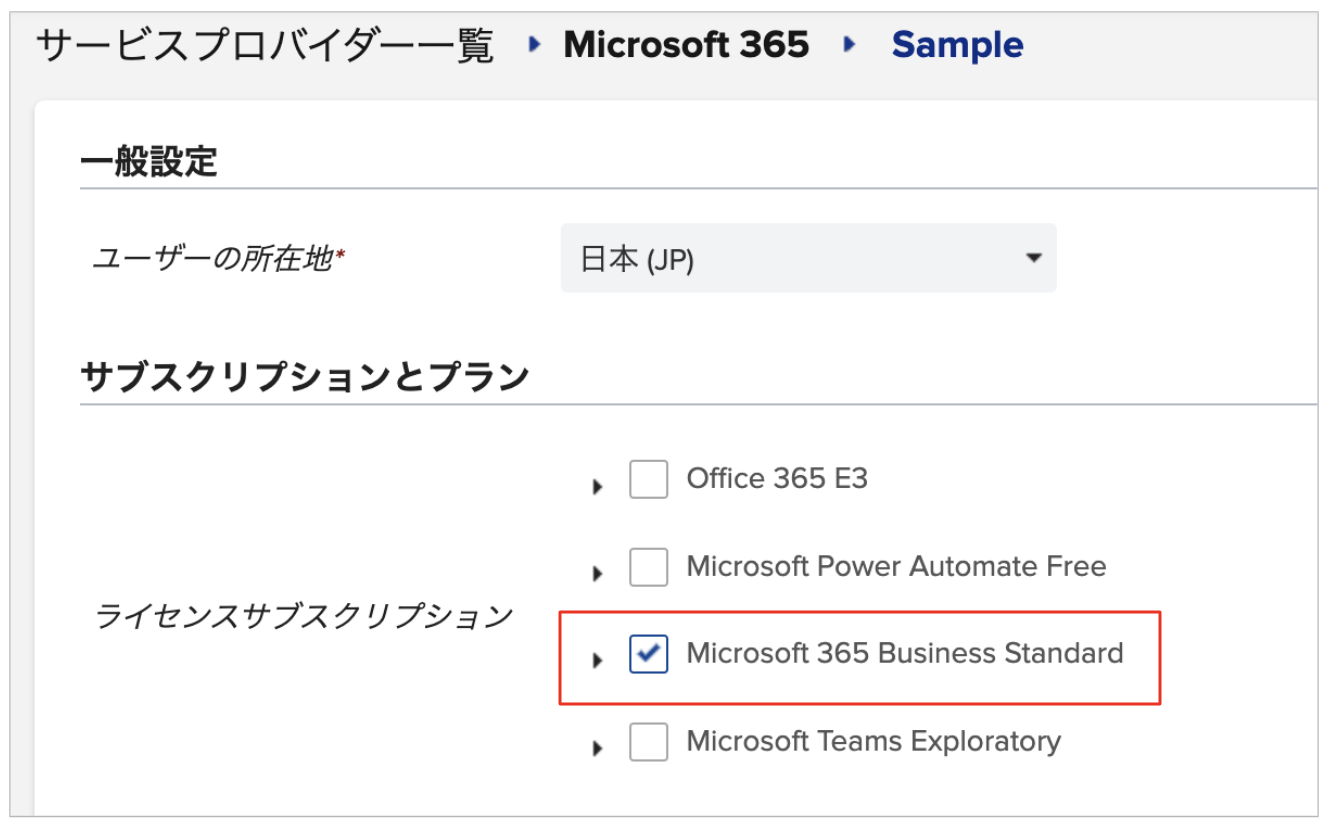The image size is (1332, 828).
Task: Click the Microsoft Teams Exploratory label
Action: 873,741
